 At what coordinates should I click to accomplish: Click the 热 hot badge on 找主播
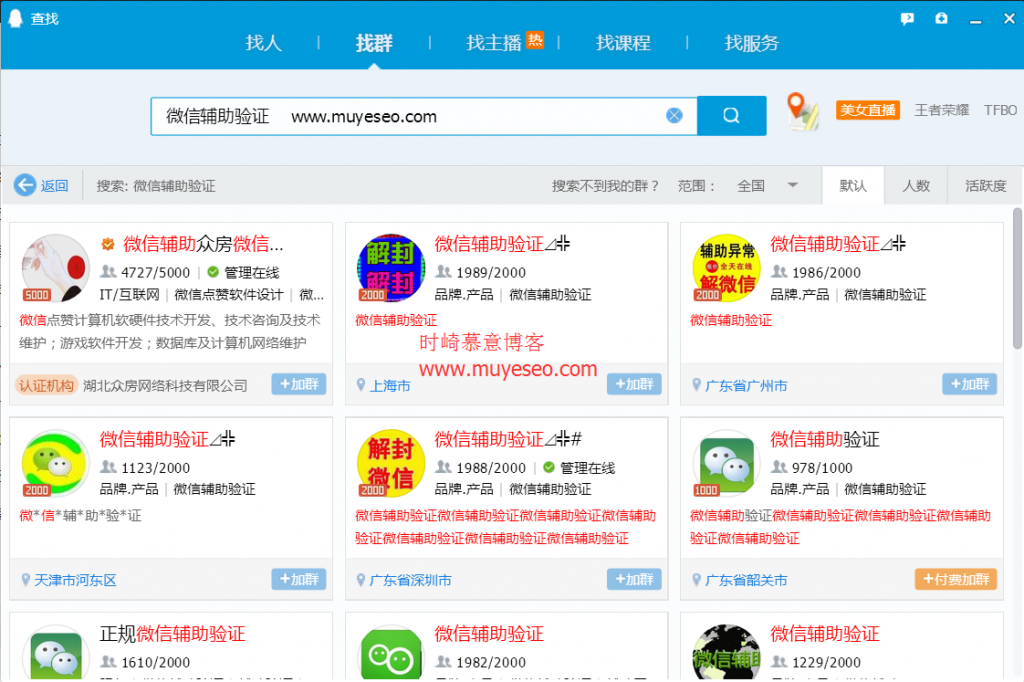click(x=535, y=40)
